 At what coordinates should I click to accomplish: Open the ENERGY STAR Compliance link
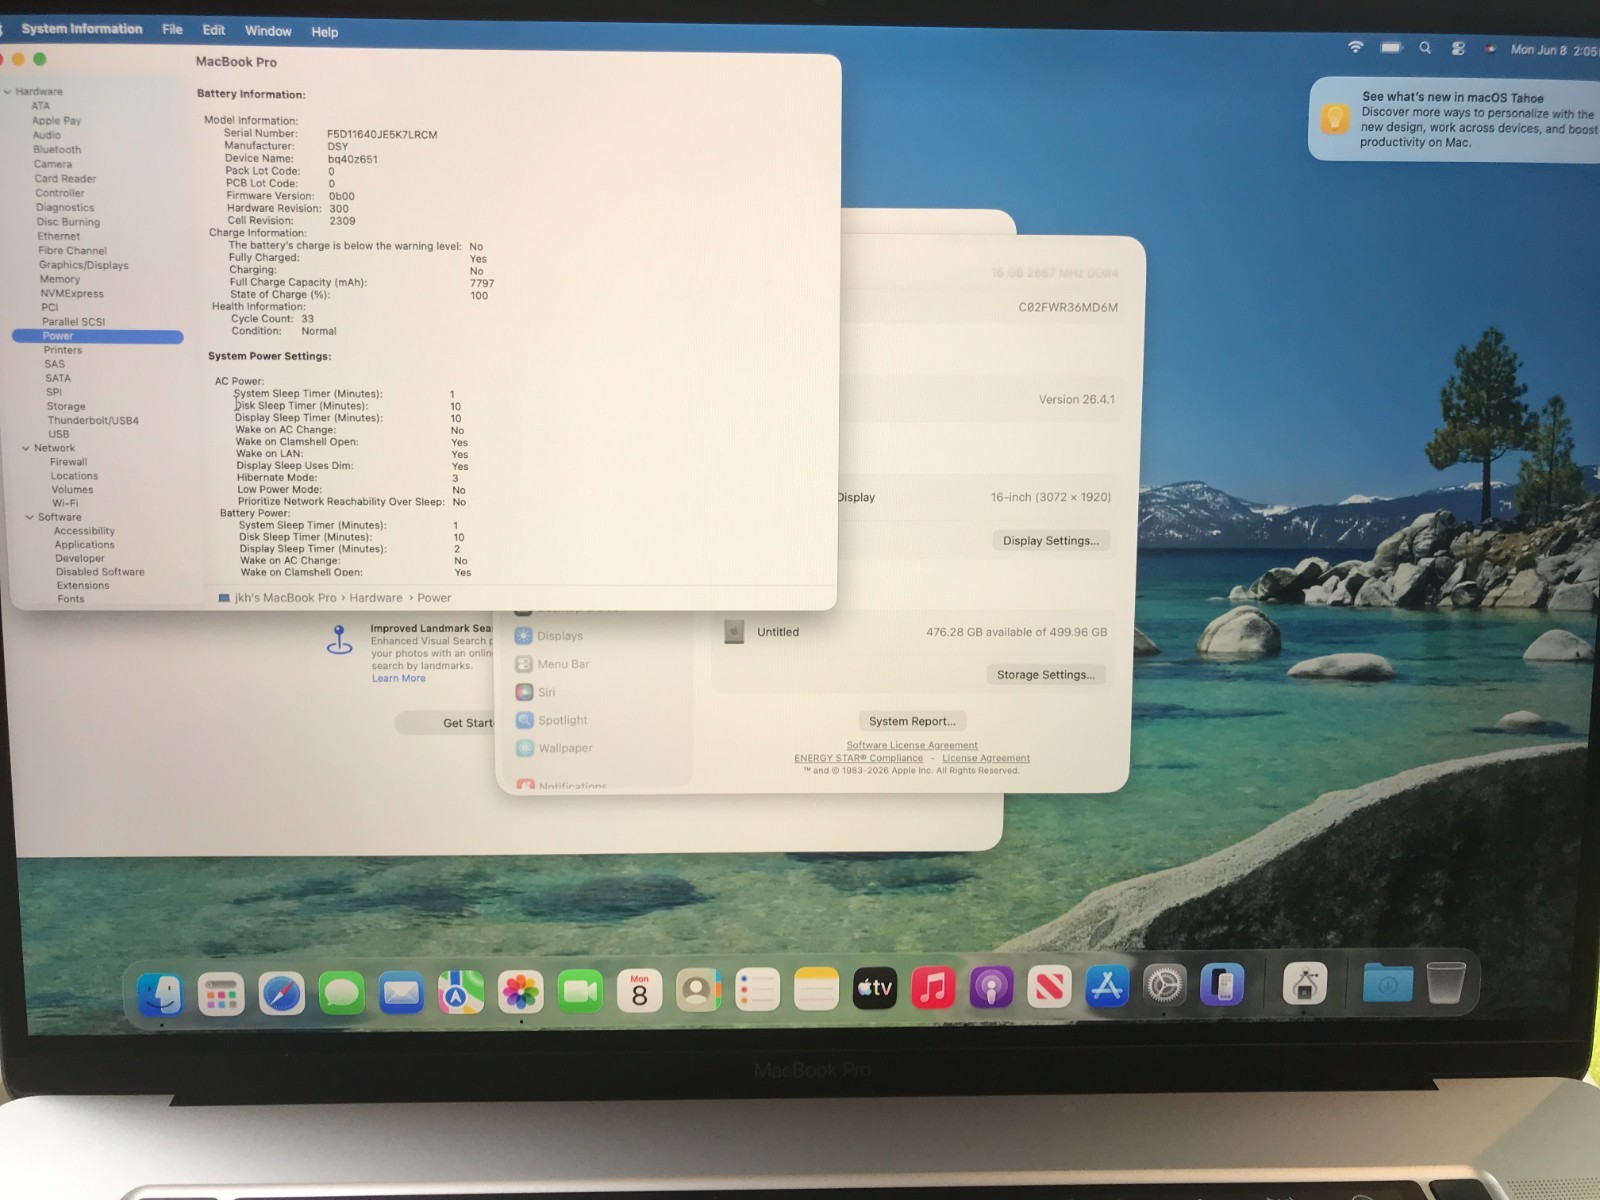[858, 758]
